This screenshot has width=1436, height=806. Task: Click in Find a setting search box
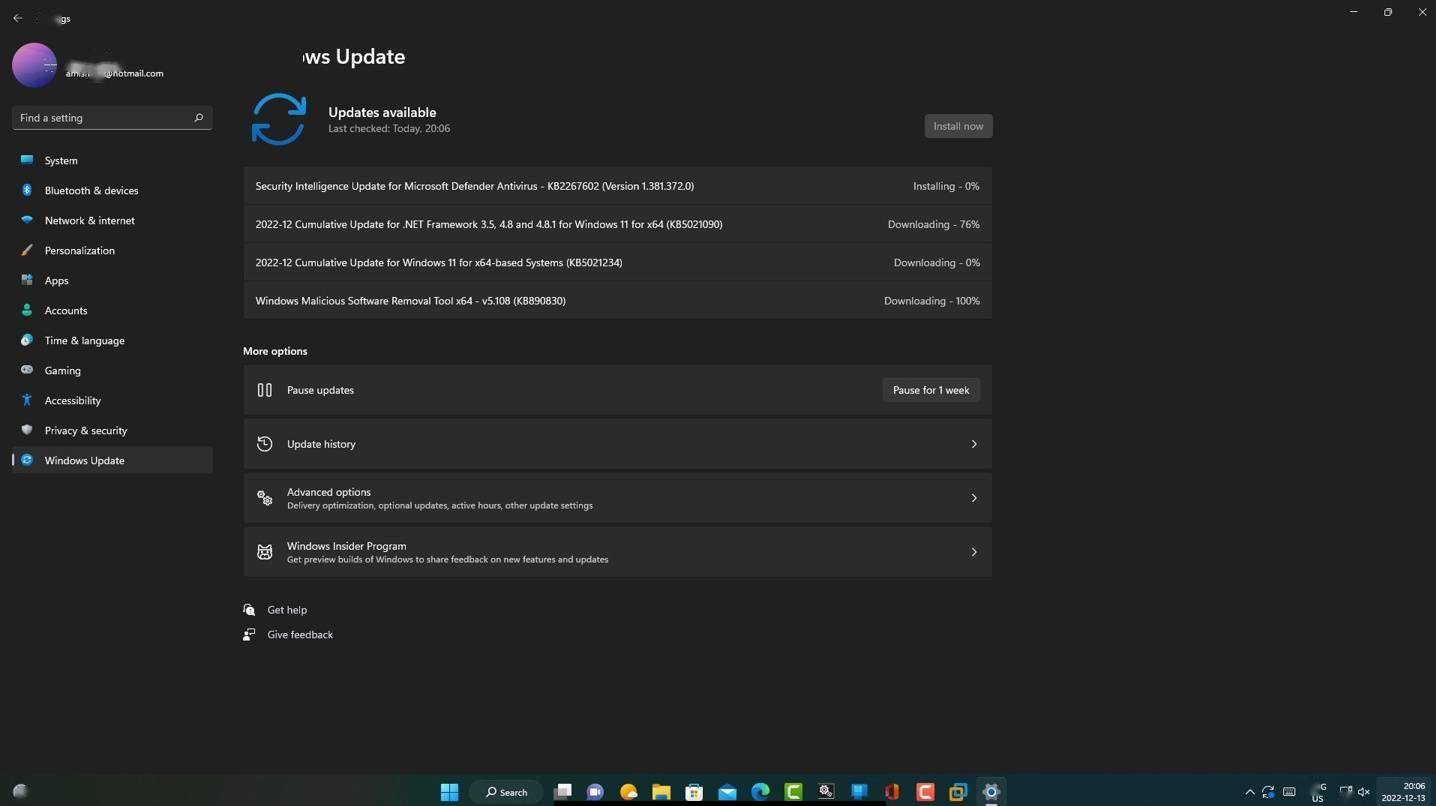(x=112, y=118)
